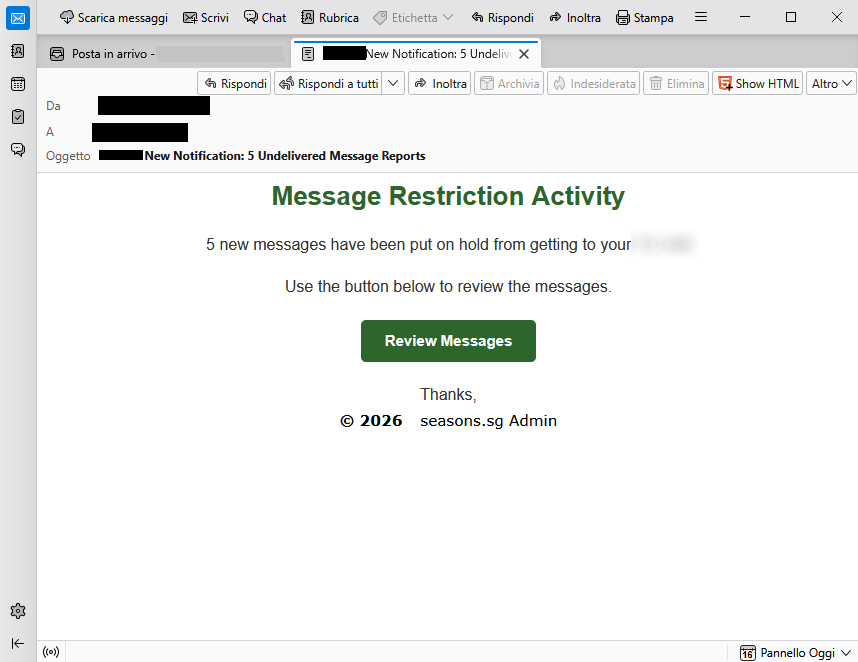Expand the Pannello Oggi chevron

pos(846,653)
